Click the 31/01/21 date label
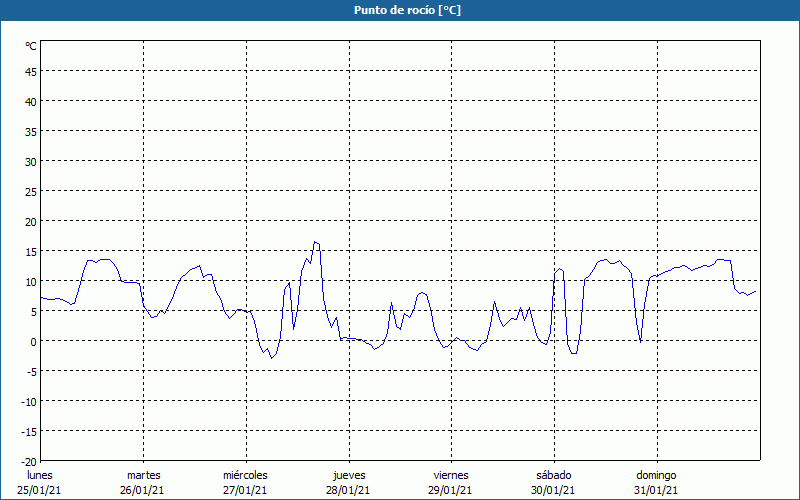This screenshot has width=800, height=500. pos(656,490)
